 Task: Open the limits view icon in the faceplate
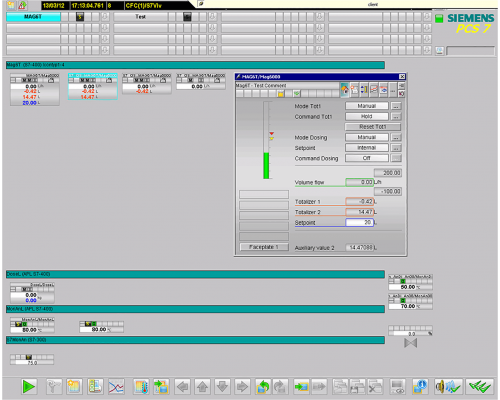tap(364, 90)
